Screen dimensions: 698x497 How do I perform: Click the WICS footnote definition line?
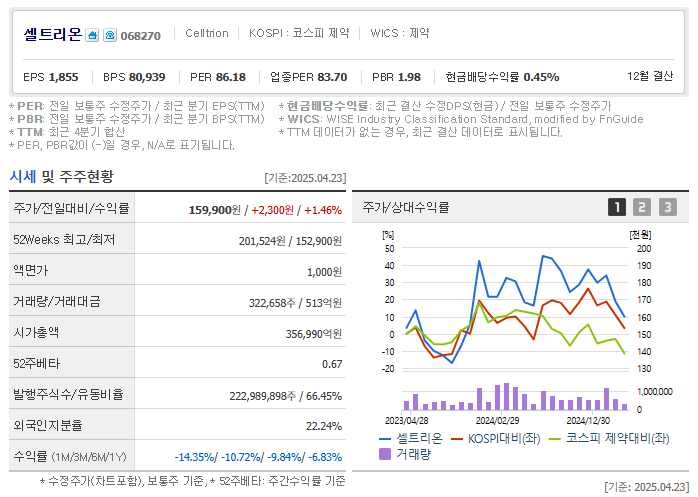click(x=461, y=119)
